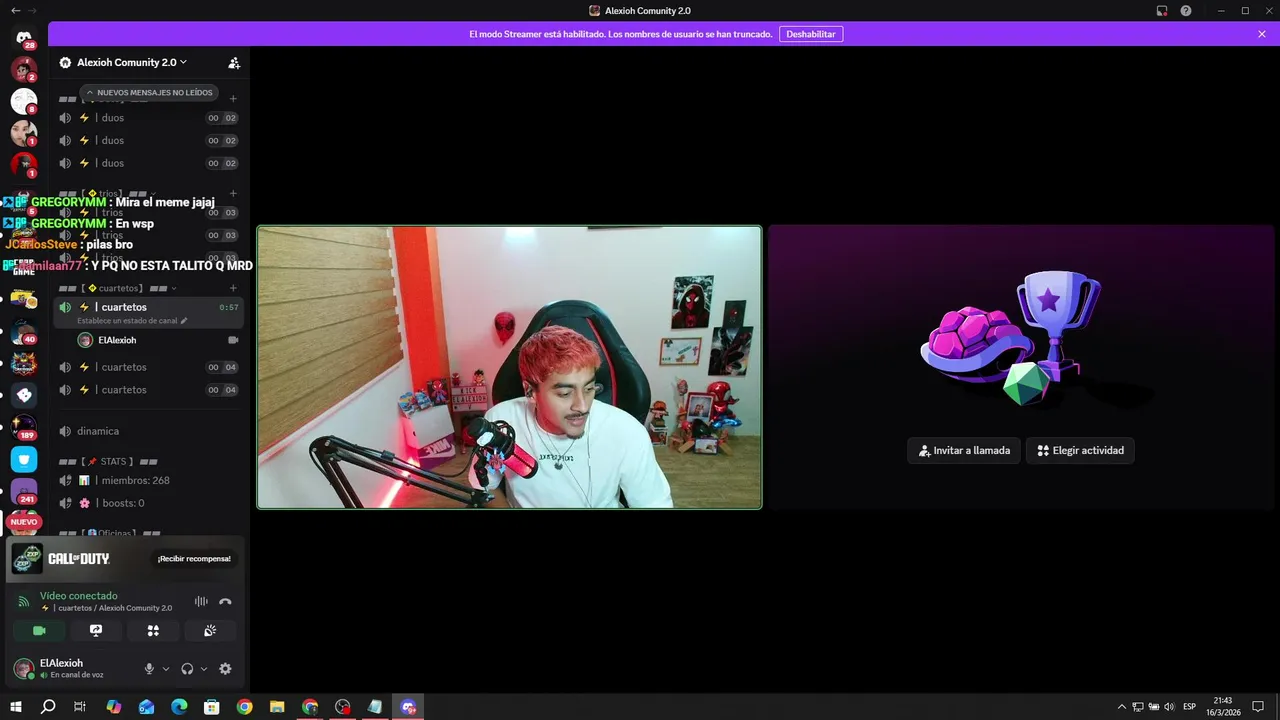Click ¡Recibir recompensa! on the quest card
The height and width of the screenshot is (720, 1280).
click(194, 559)
